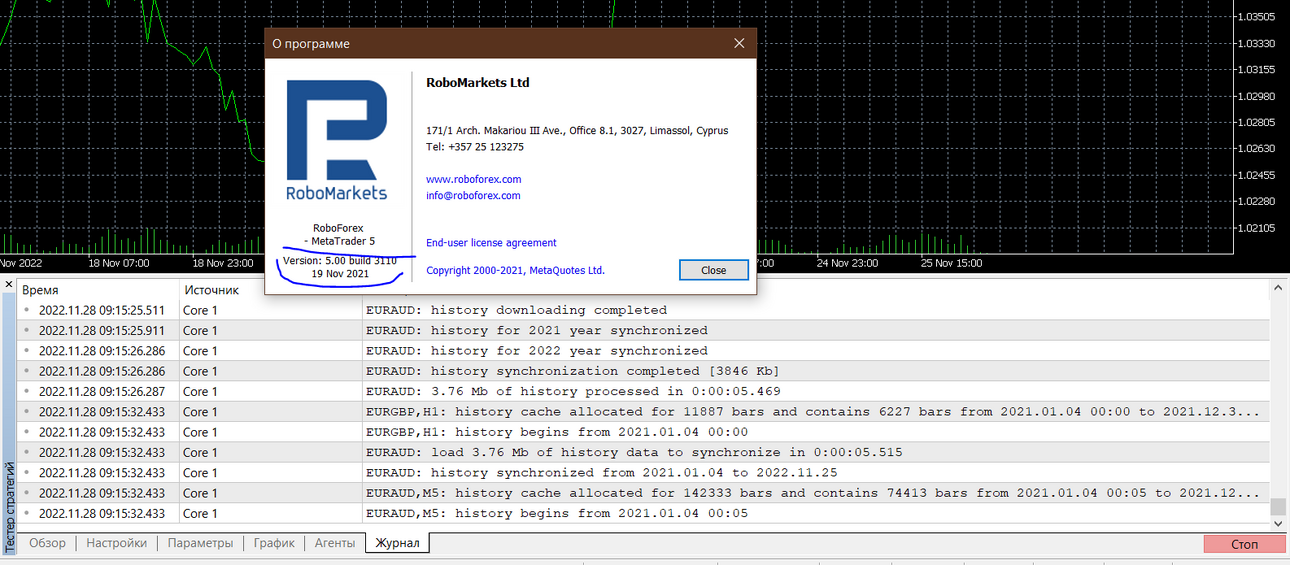Click the RoboMarkets Ltd company name
This screenshot has width=1290, height=565.
point(477,83)
